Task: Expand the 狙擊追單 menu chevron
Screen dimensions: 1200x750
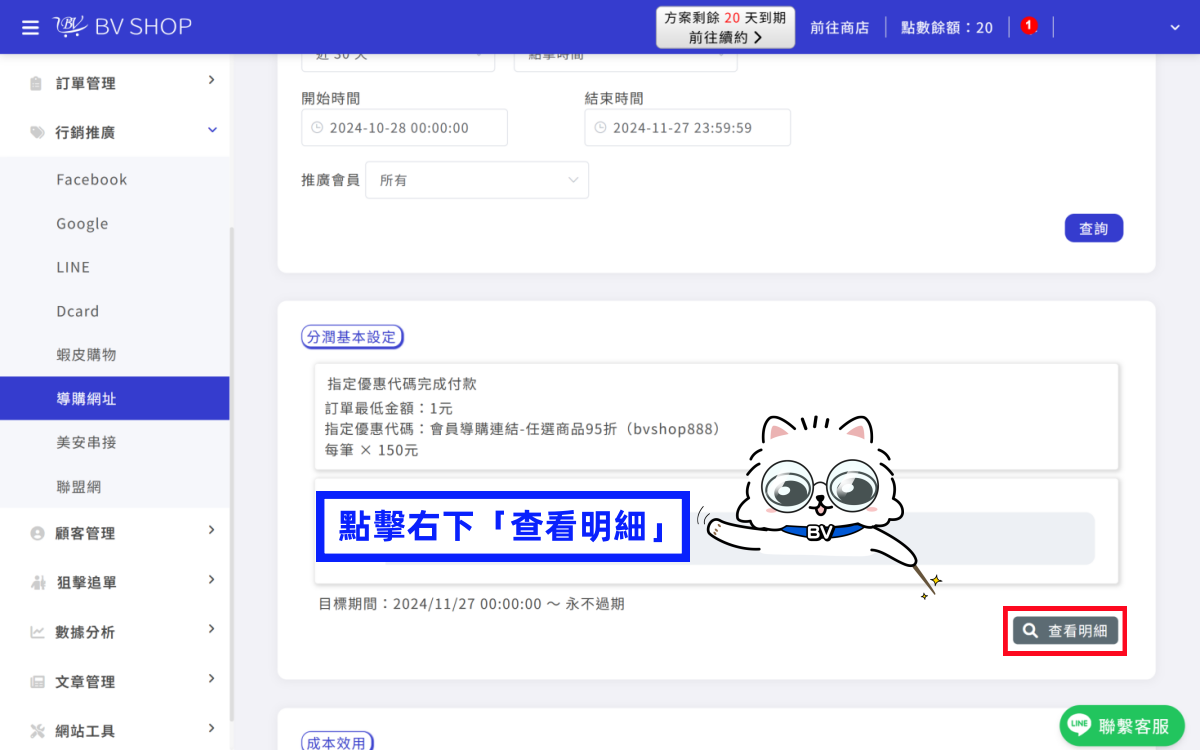Action: point(211,579)
